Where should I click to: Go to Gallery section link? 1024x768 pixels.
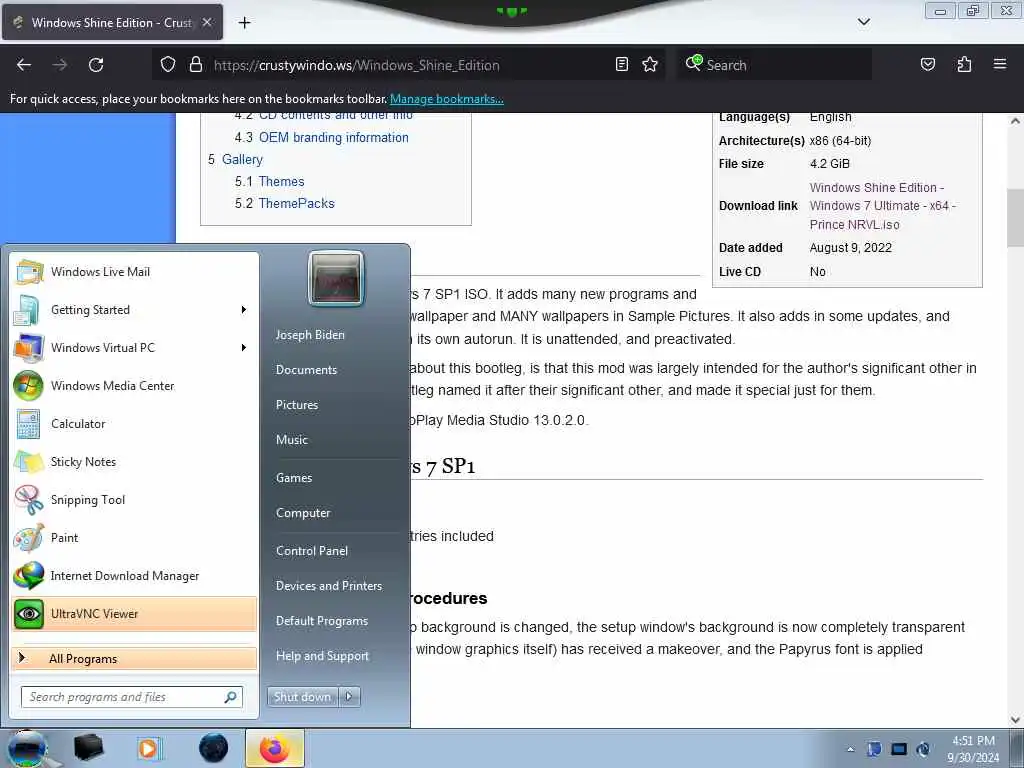242,159
